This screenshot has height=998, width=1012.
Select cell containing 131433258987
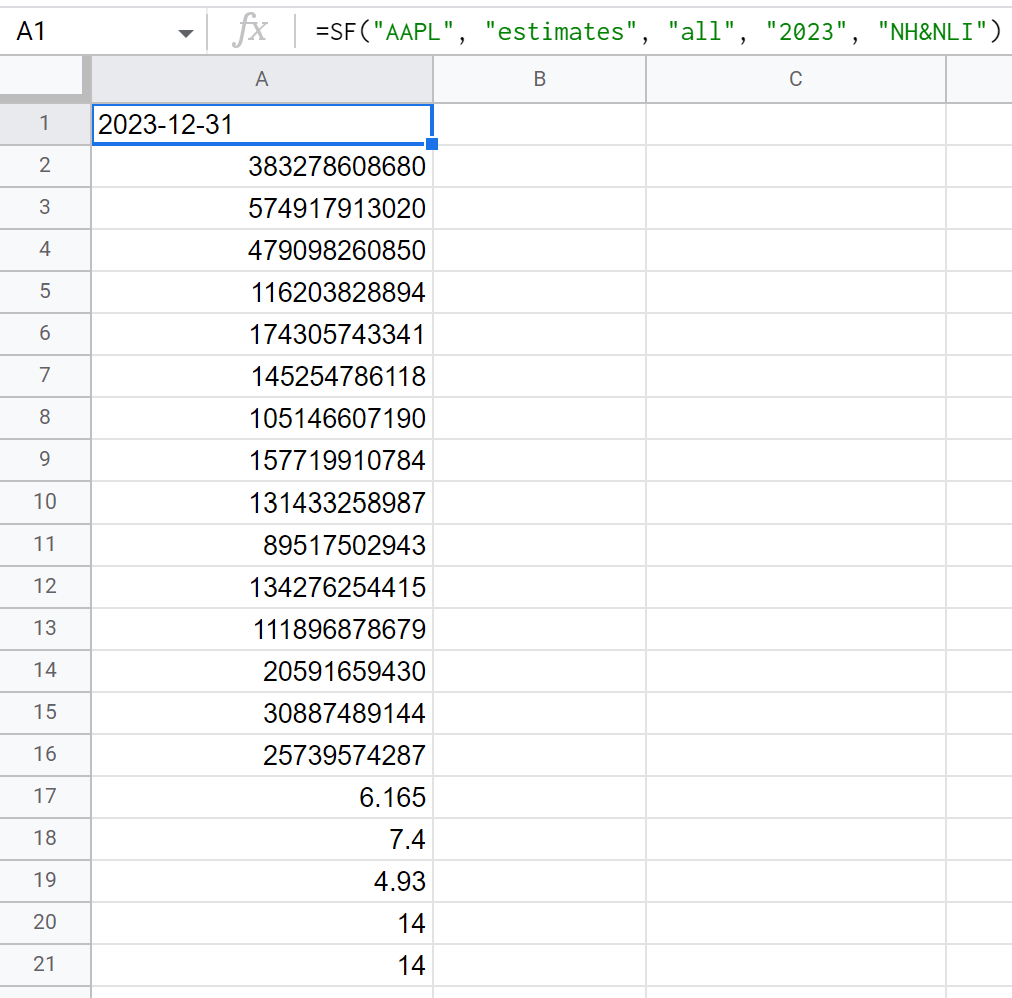coord(262,502)
